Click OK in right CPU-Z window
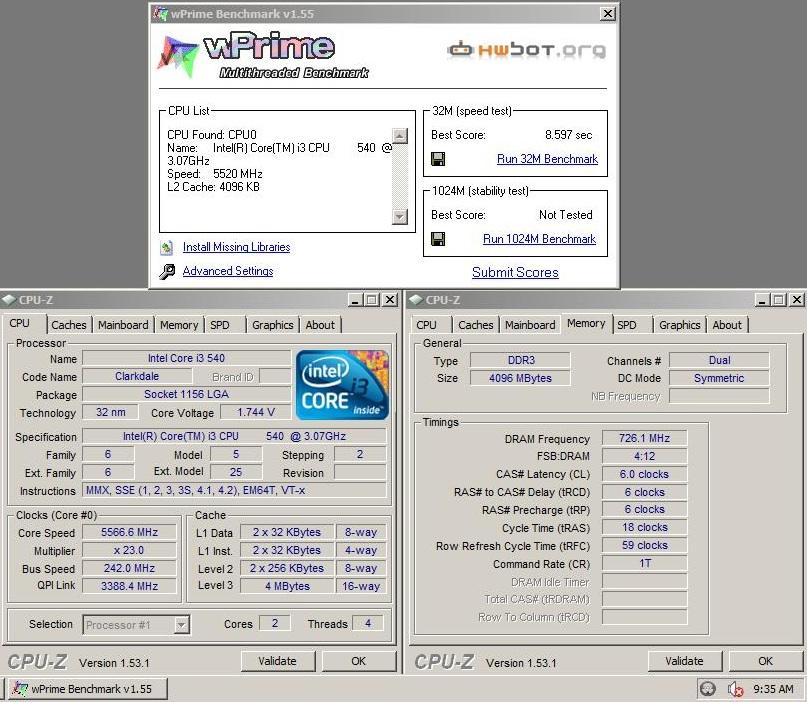The height and width of the screenshot is (702, 807). pyautogui.click(x=766, y=661)
